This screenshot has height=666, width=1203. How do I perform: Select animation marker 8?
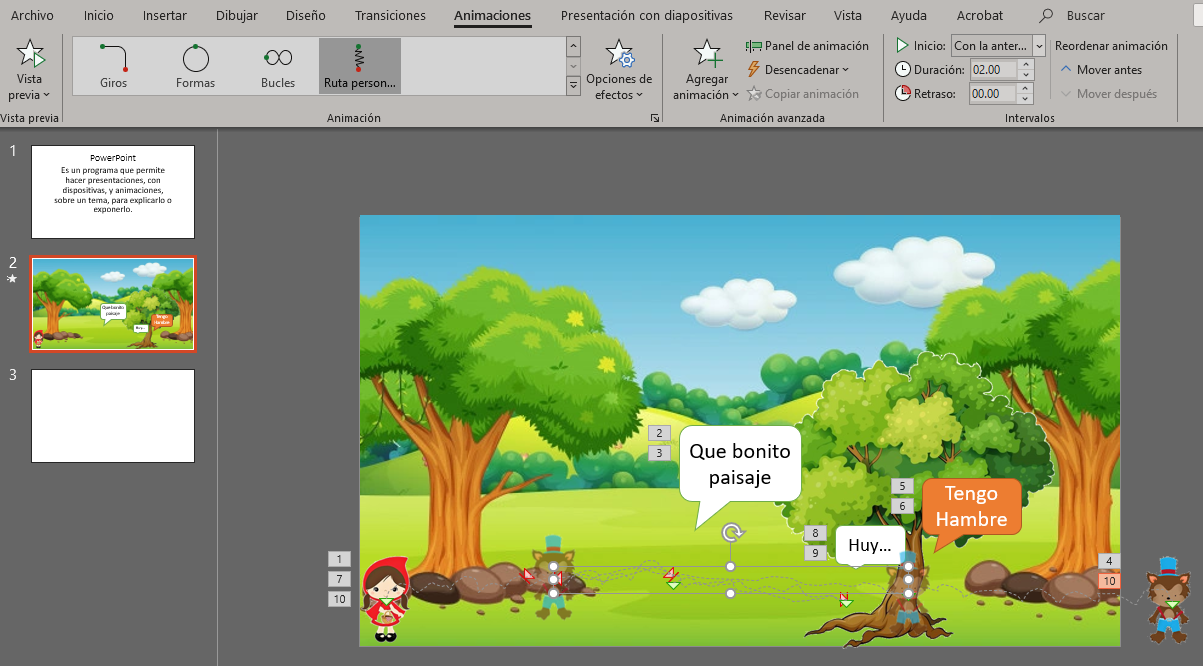816,533
